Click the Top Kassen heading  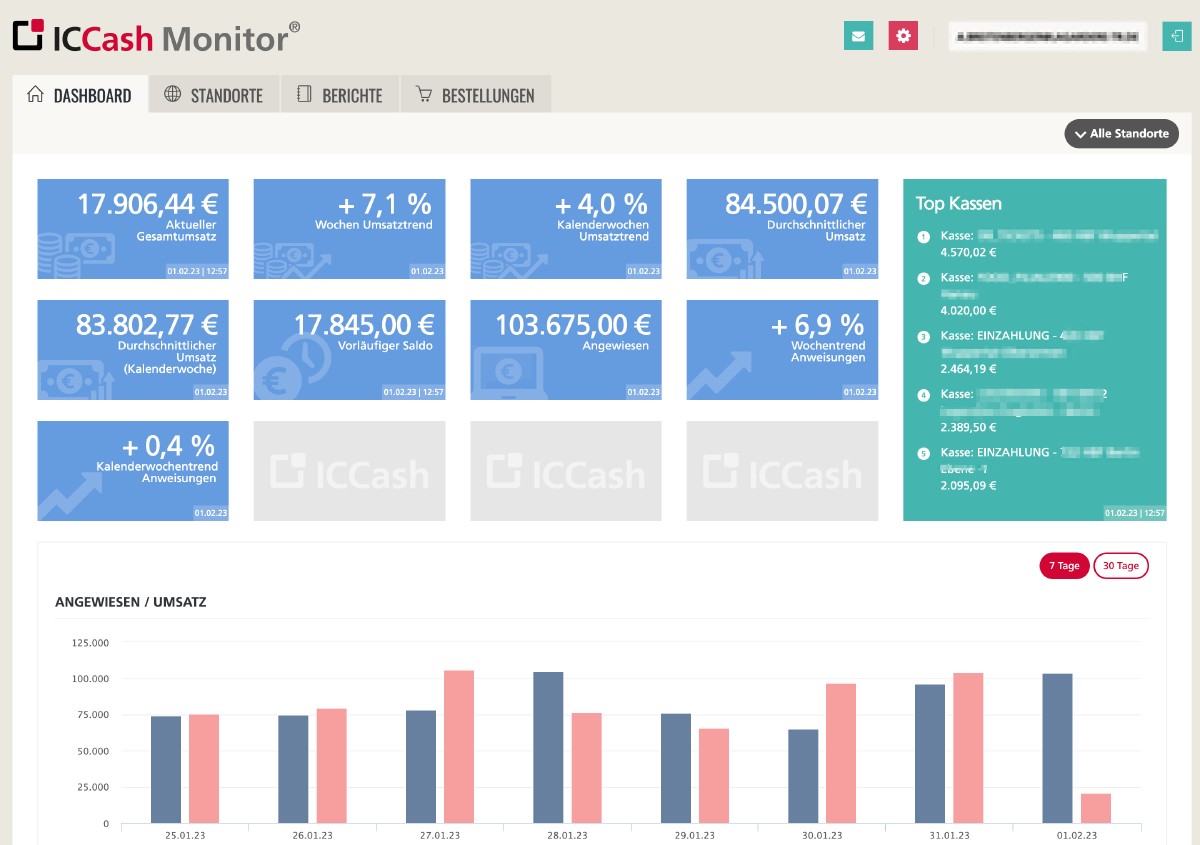958,203
